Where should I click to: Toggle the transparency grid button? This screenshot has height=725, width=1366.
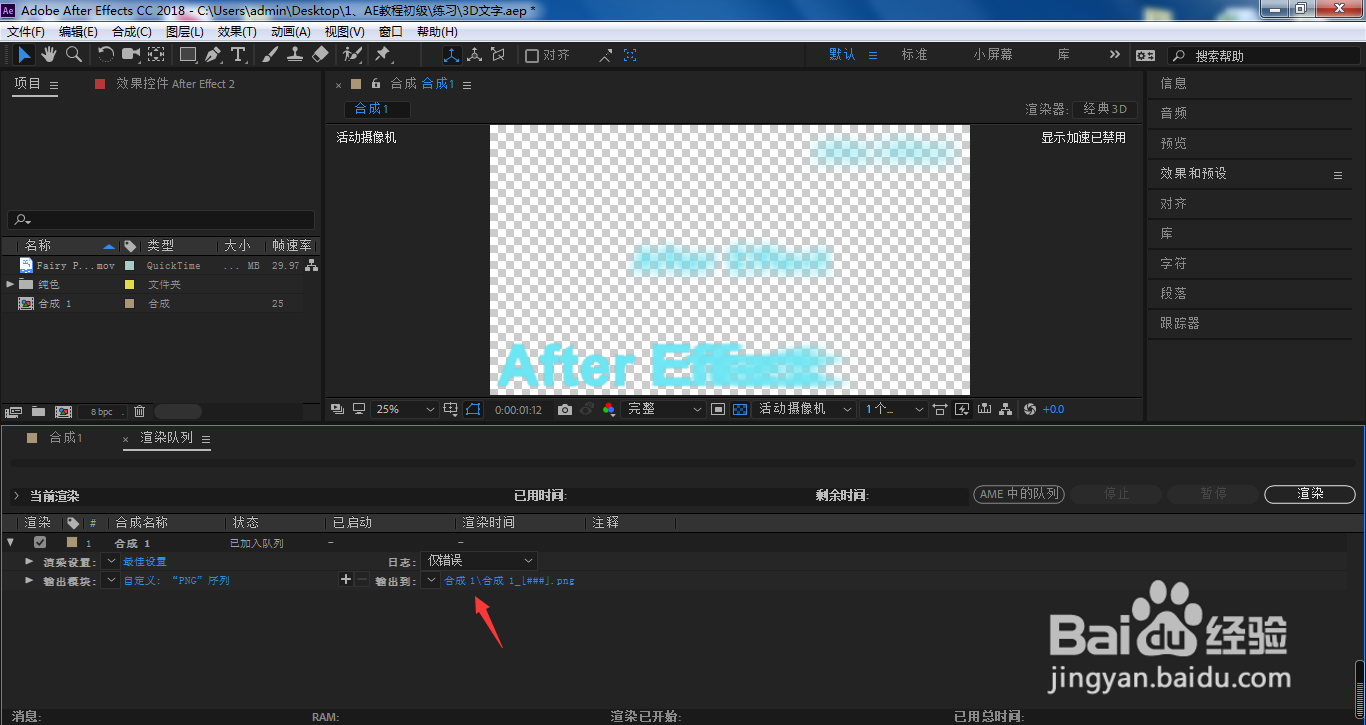click(740, 409)
